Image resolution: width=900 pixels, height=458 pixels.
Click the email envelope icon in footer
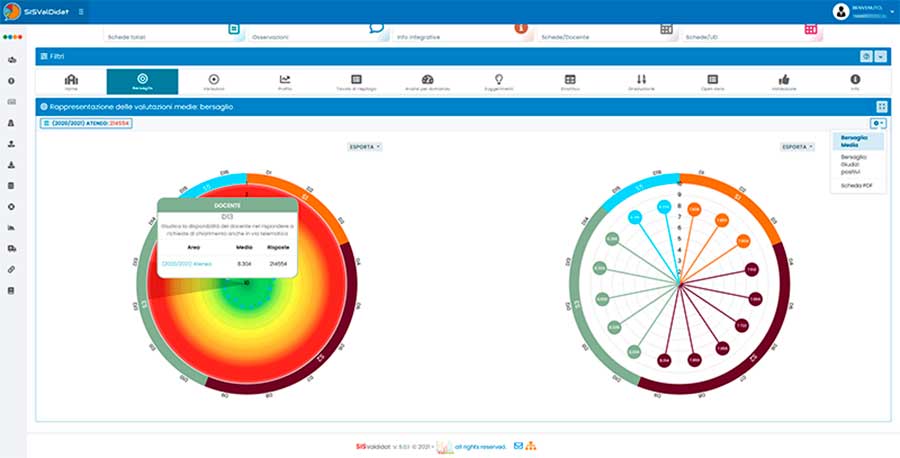[x=518, y=445]
